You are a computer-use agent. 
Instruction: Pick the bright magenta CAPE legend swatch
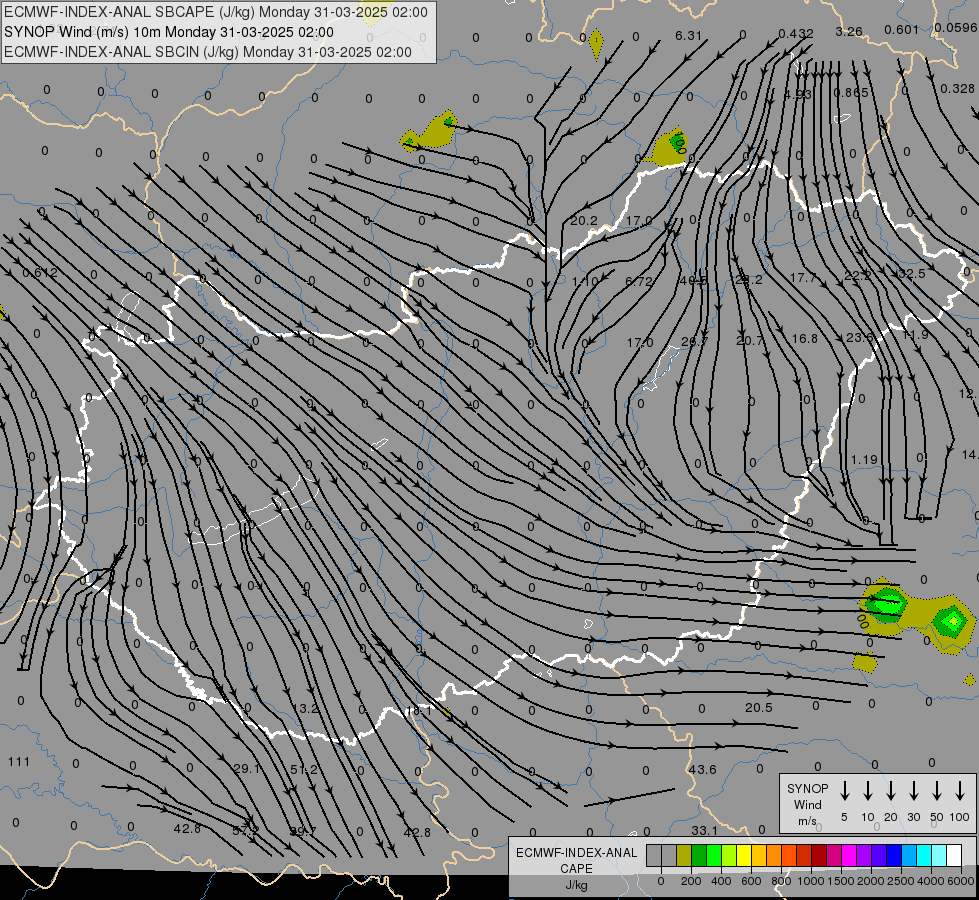[849, 855]
